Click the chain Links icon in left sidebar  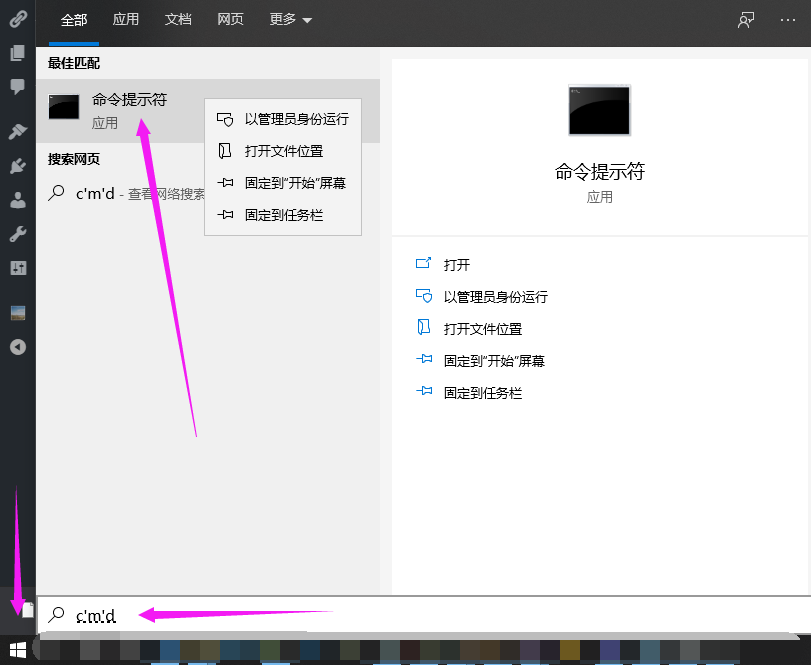point(17,19)
